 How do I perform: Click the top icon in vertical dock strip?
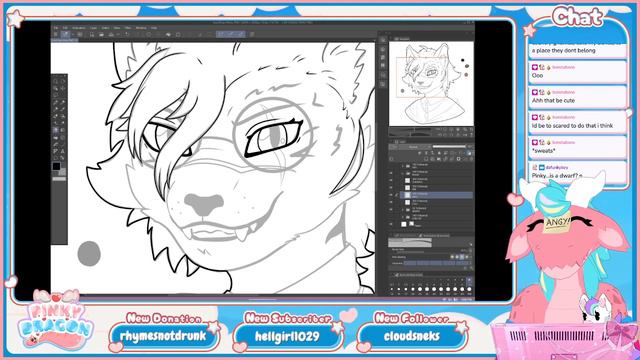(383, 40)
